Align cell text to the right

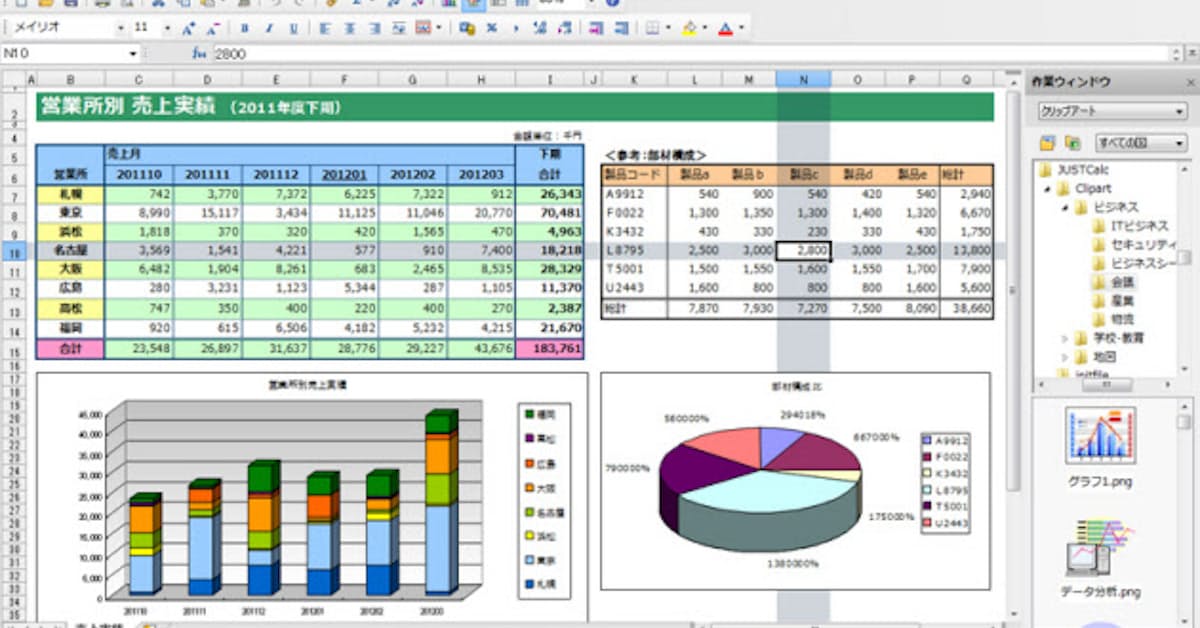click(373, 28)
